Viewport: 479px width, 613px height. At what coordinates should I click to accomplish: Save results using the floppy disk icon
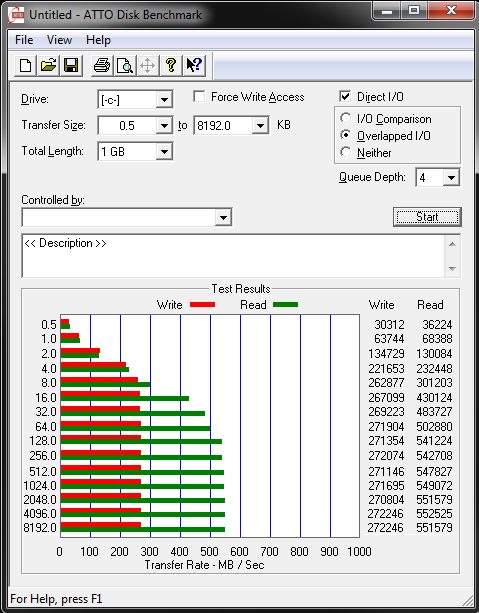click(71, 65)
